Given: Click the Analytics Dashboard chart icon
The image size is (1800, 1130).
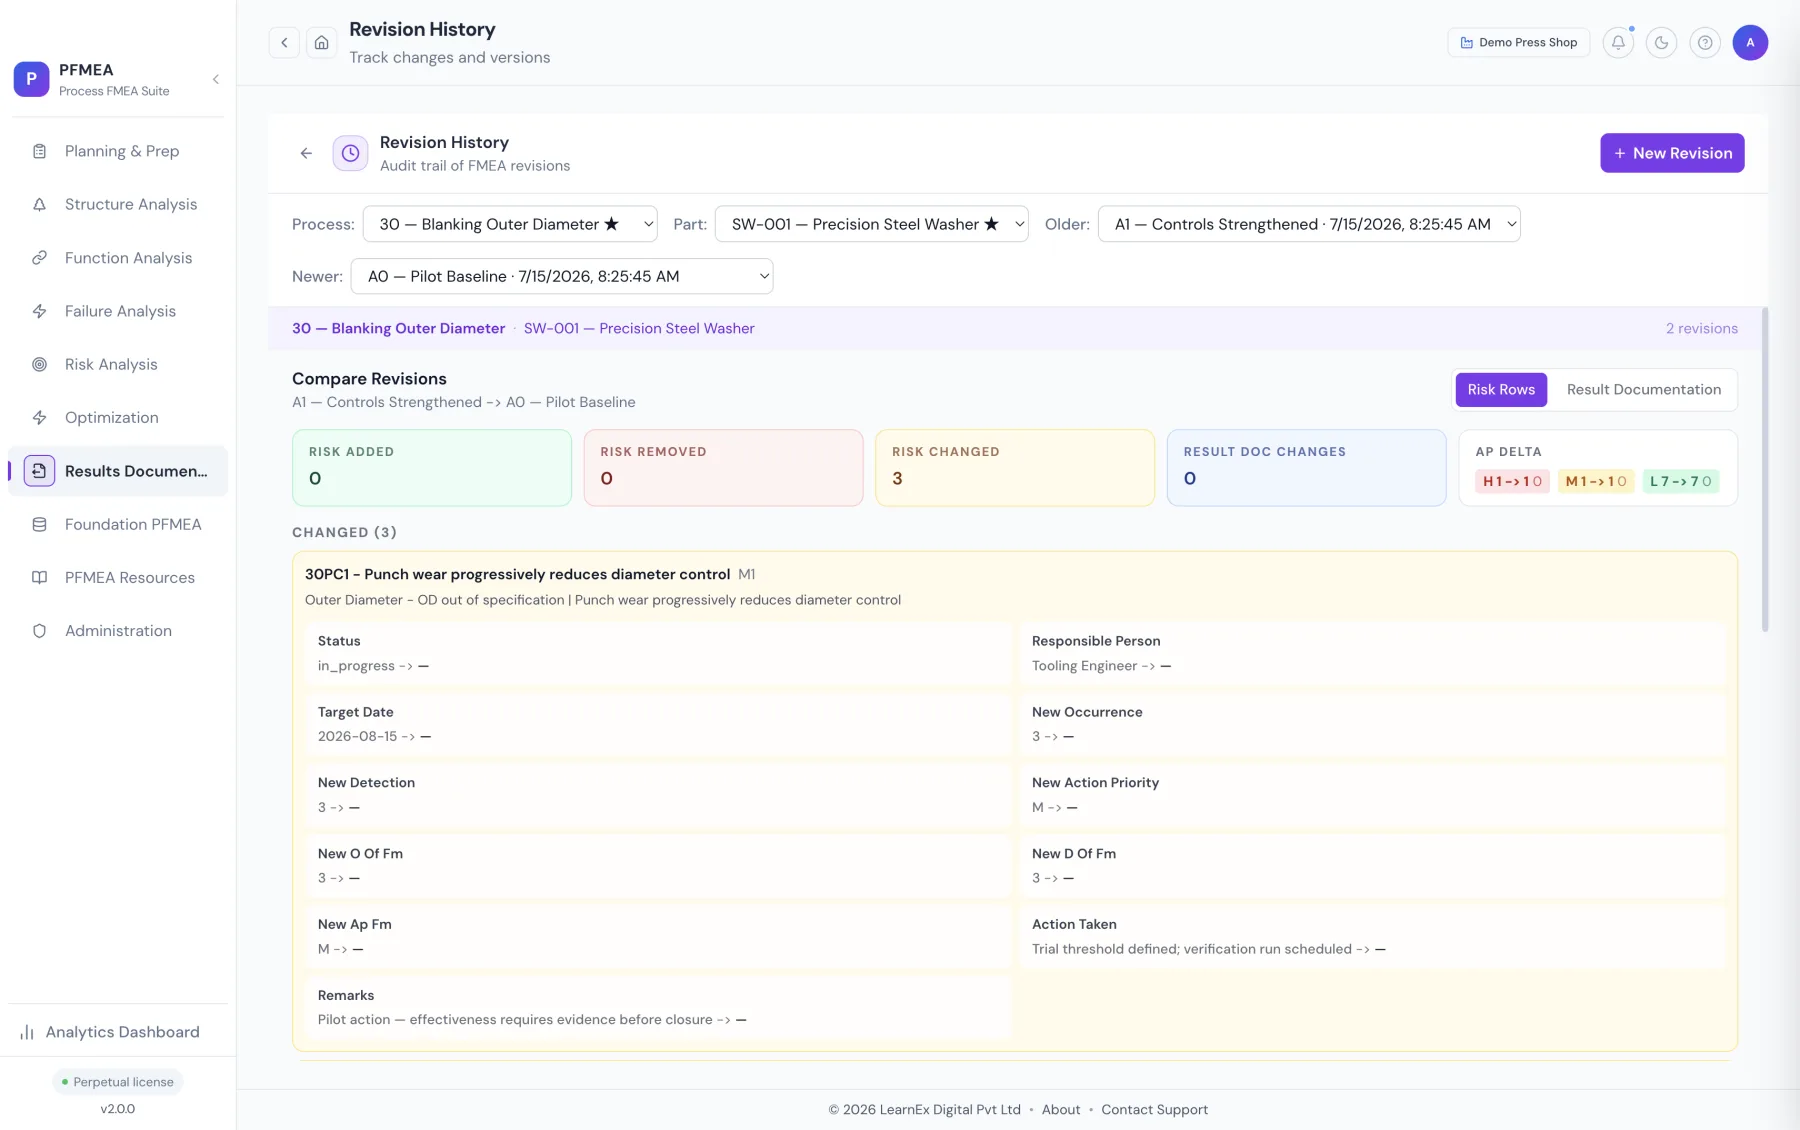Looking at the screenshot, I should pos(27,1032).
